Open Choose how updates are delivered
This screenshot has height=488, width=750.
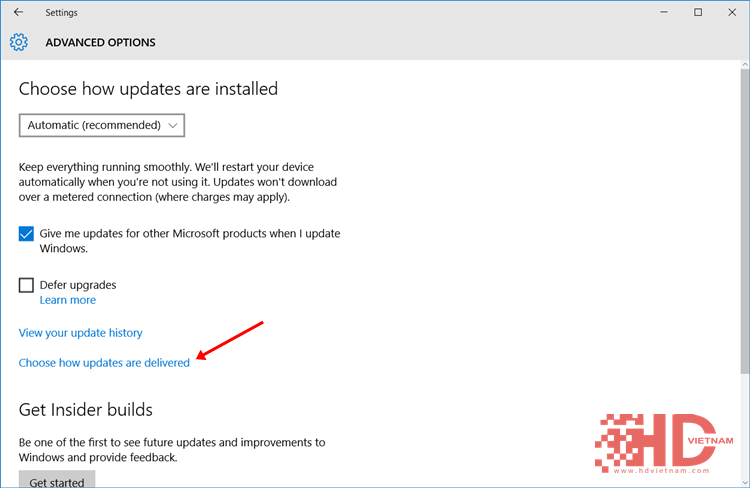104,363
